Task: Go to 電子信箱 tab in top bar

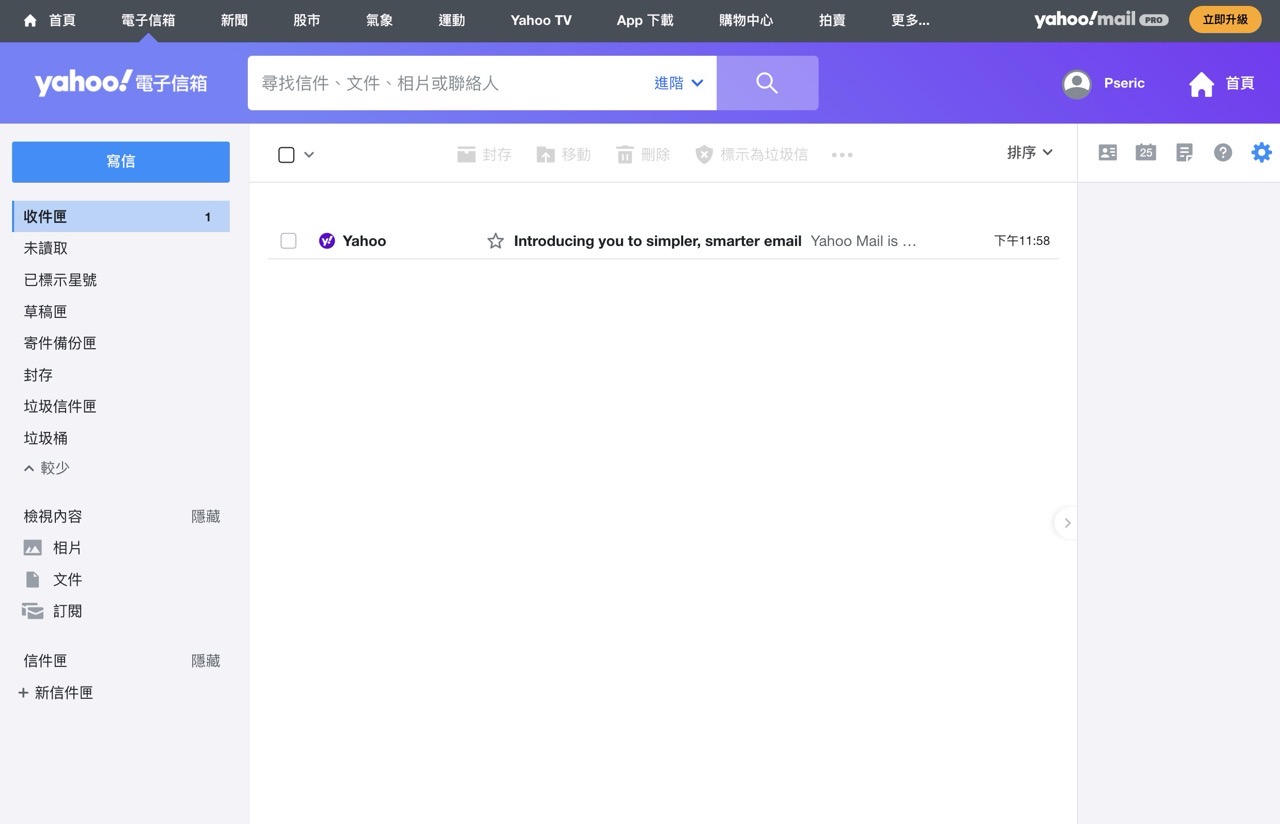Action: 148,20
